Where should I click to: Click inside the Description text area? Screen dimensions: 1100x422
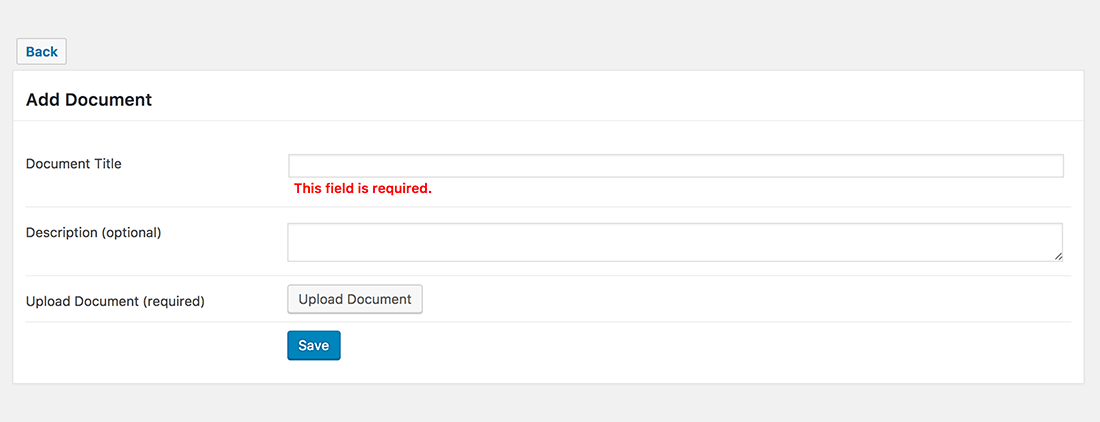[x=675, y=242]
